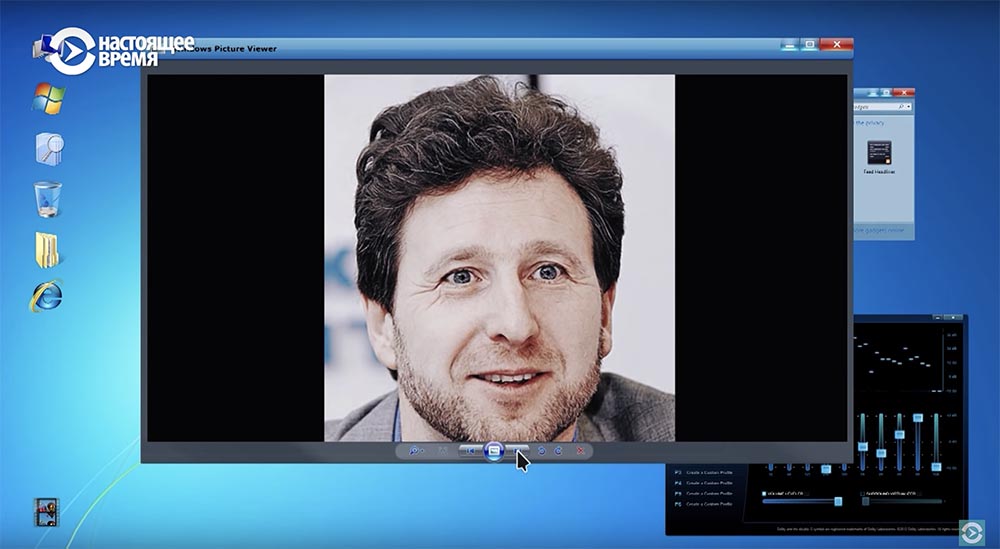Screen dimensions: 1000x549
Task: Open the yellow folder desktop icon
Action: pyautogui.click(x=47, y=249)
